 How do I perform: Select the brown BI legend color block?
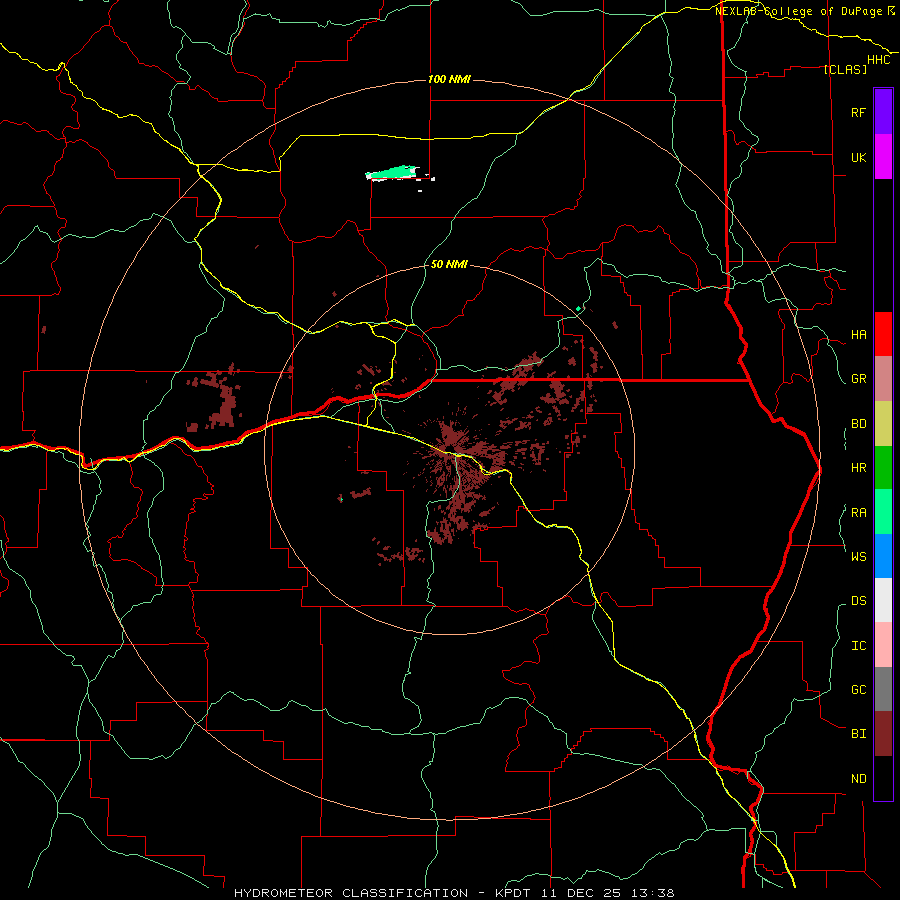click(x=883, y=734)
